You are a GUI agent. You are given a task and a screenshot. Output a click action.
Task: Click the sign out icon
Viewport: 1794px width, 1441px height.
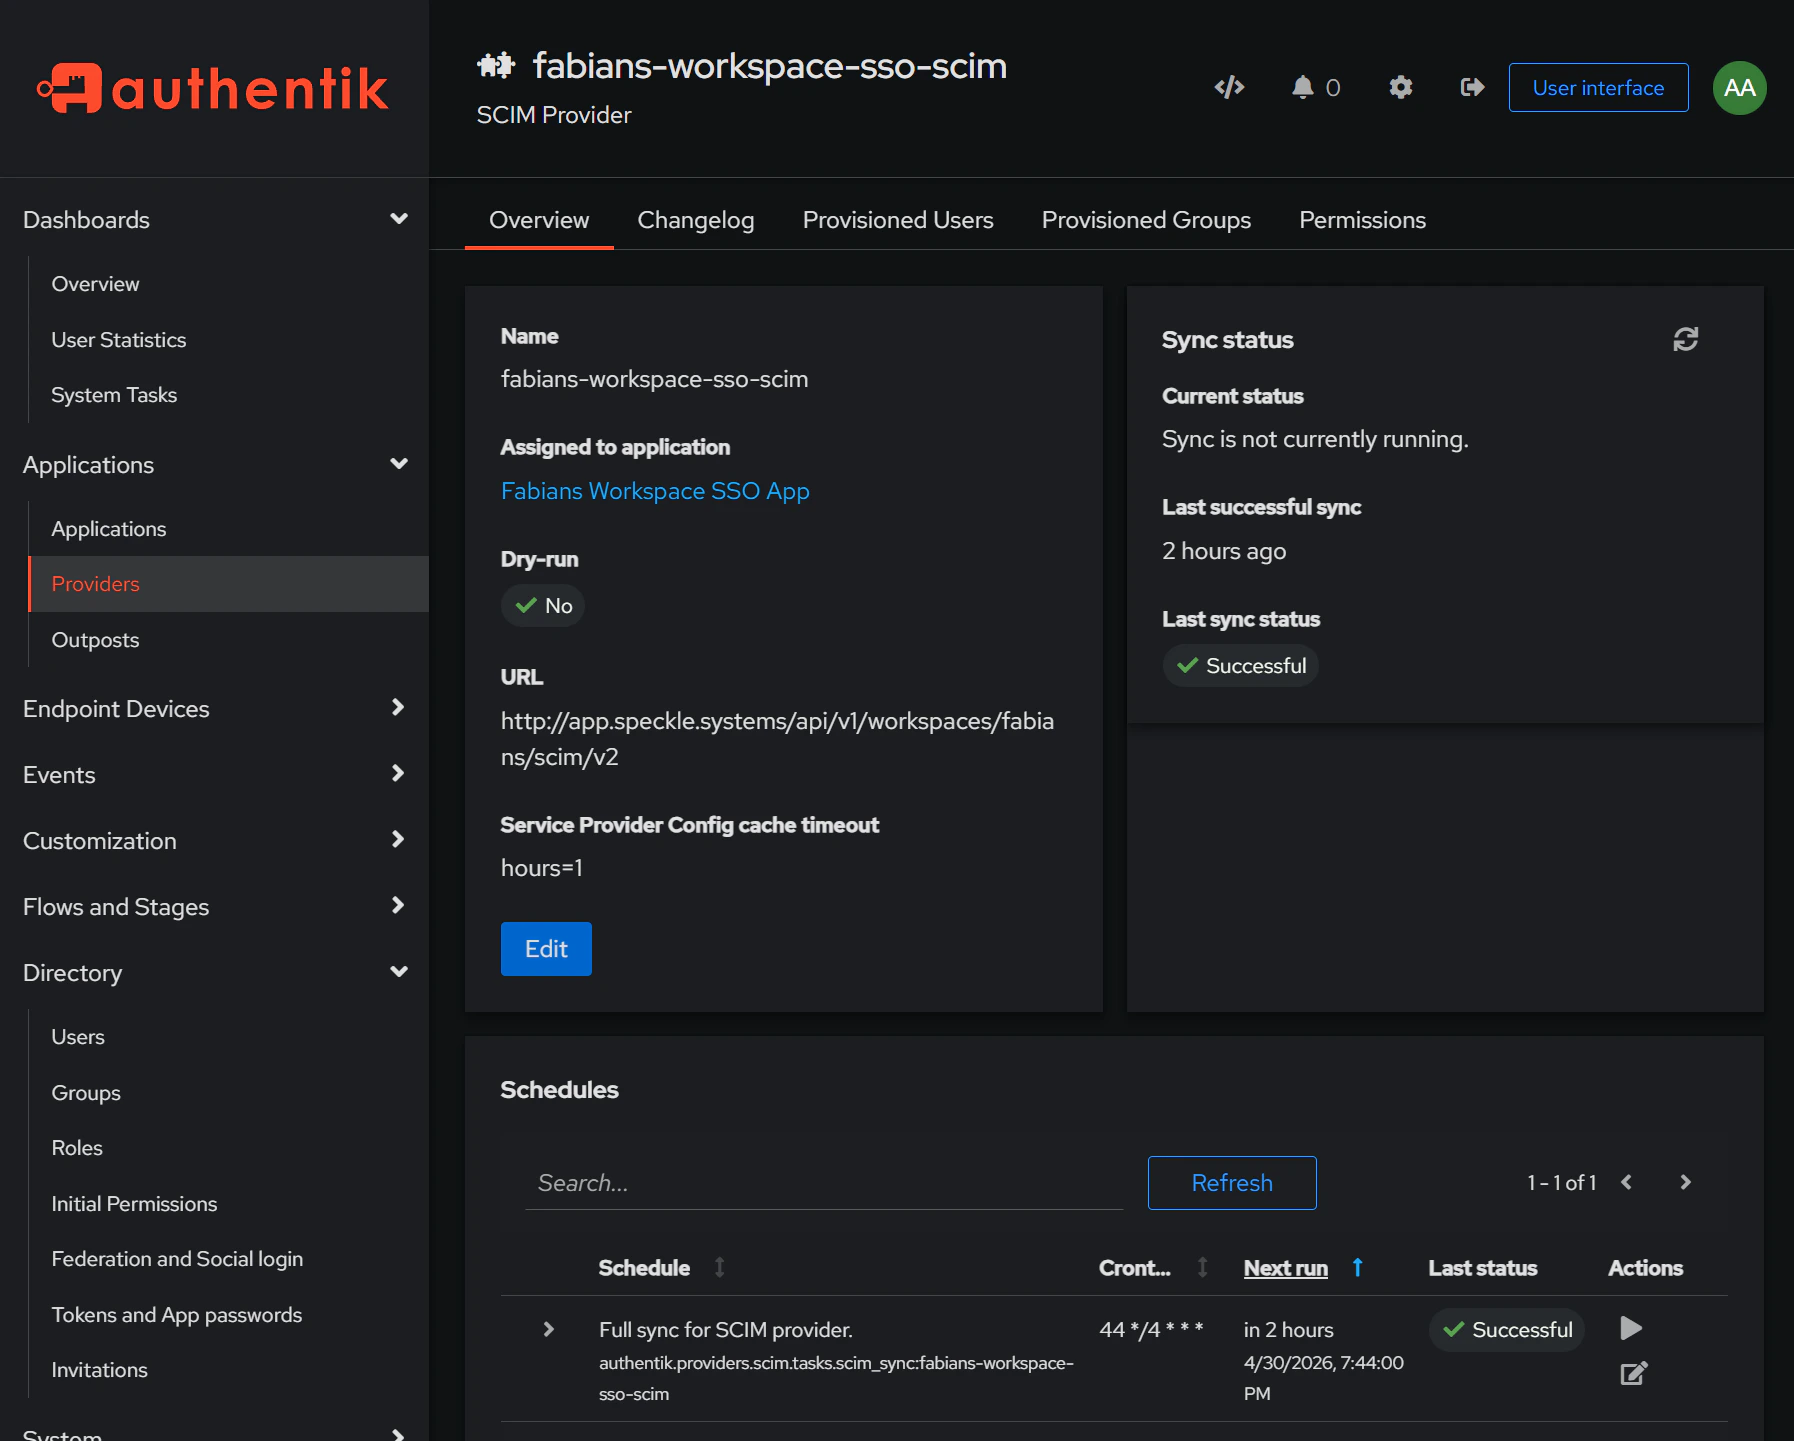[1472, 88]
